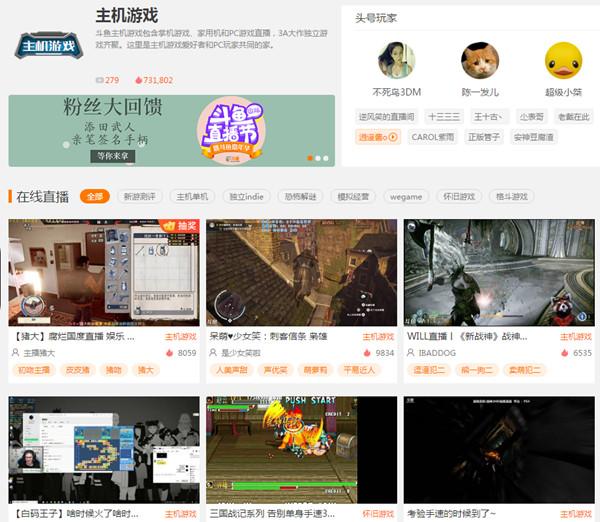Click the highlighted orange streamer tag
The image size is (600, 522).
[x=378, y=137]
